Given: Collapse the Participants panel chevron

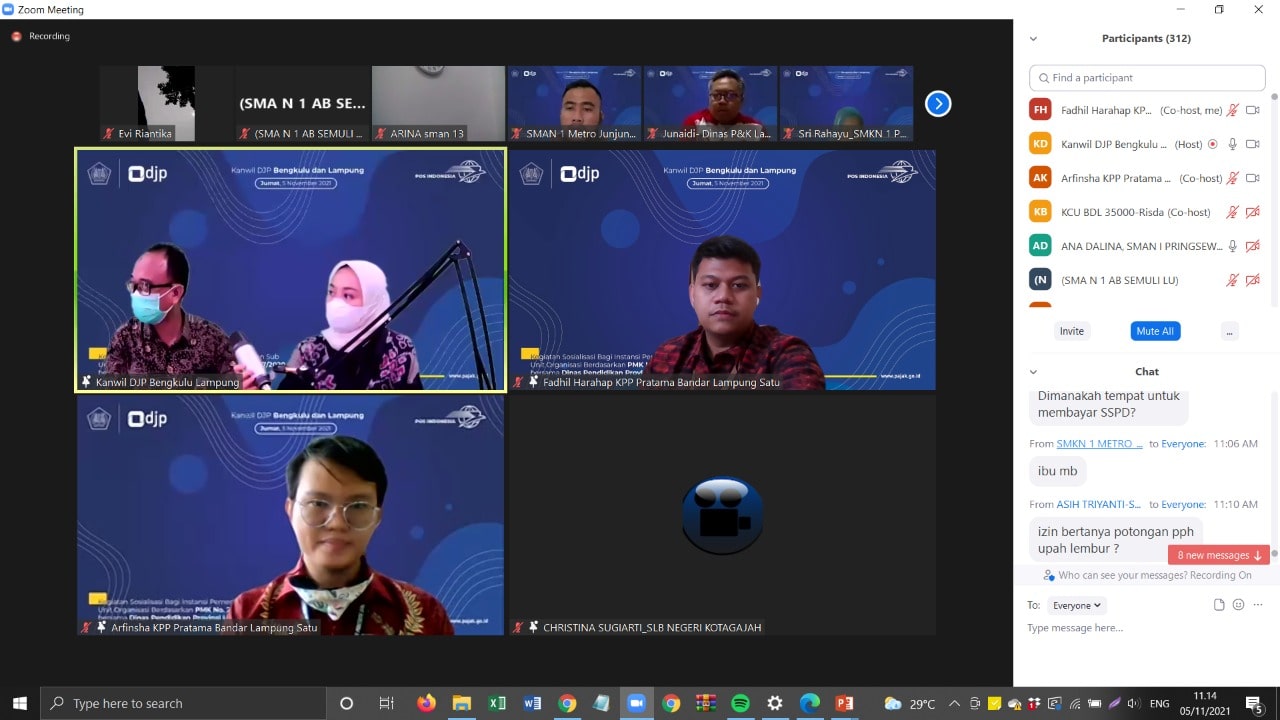Looking at the screenshot, I should 1033,39.
